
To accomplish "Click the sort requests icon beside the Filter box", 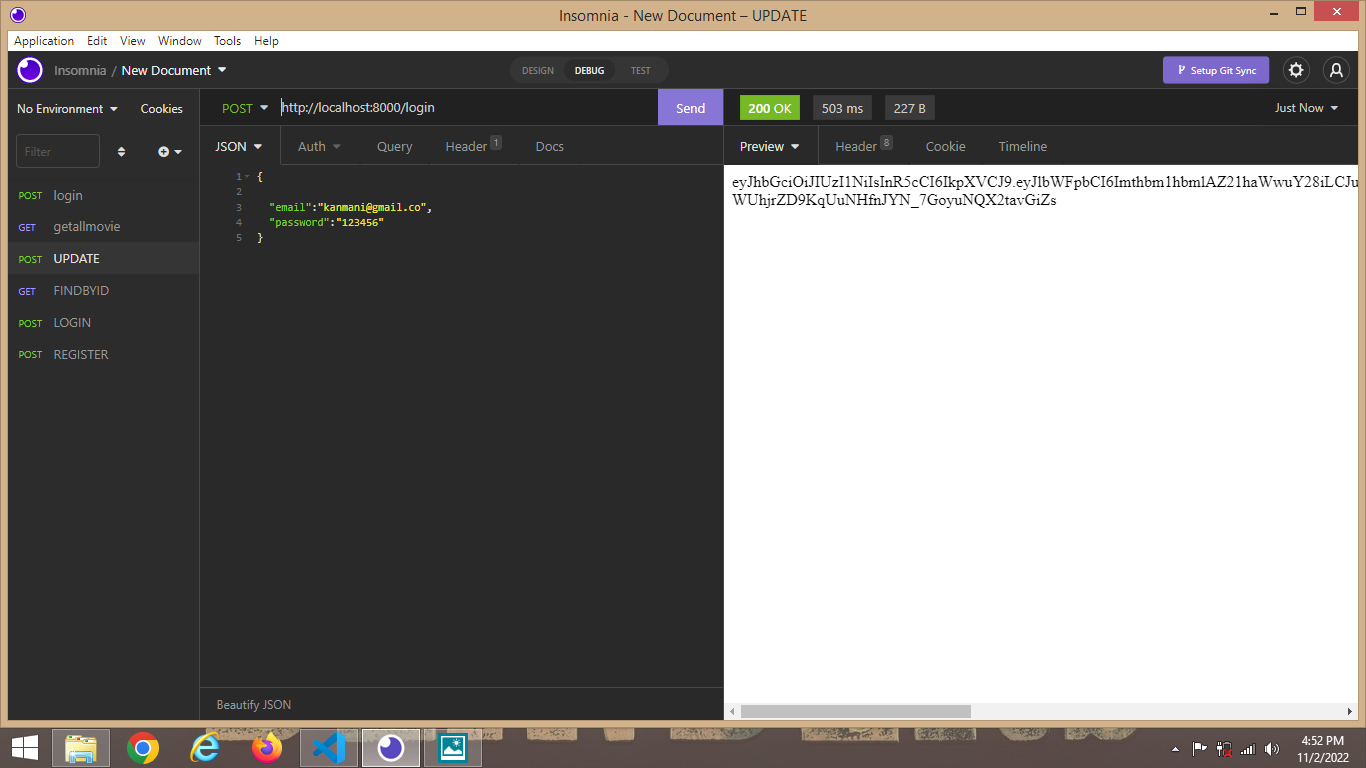I will tap(121, 151).
